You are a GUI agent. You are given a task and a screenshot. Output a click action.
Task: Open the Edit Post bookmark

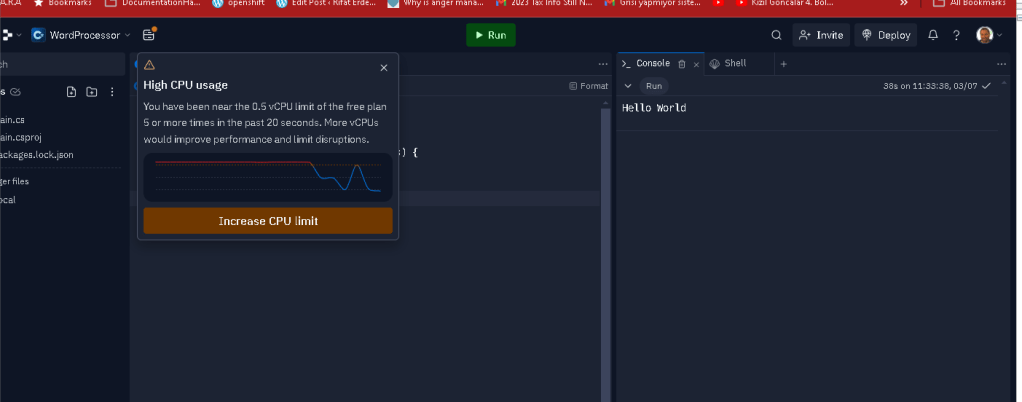coord(326,3)
